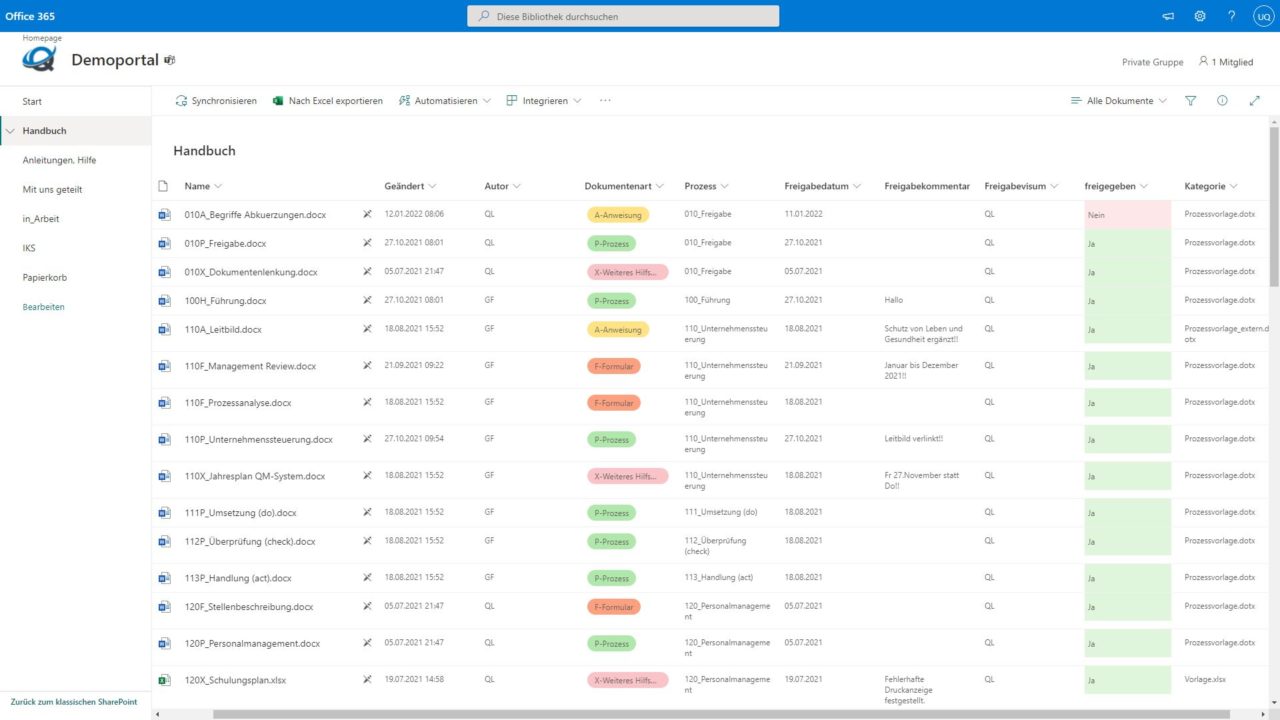Click Zurück zum klassischen SharePoint

[74, 702]
